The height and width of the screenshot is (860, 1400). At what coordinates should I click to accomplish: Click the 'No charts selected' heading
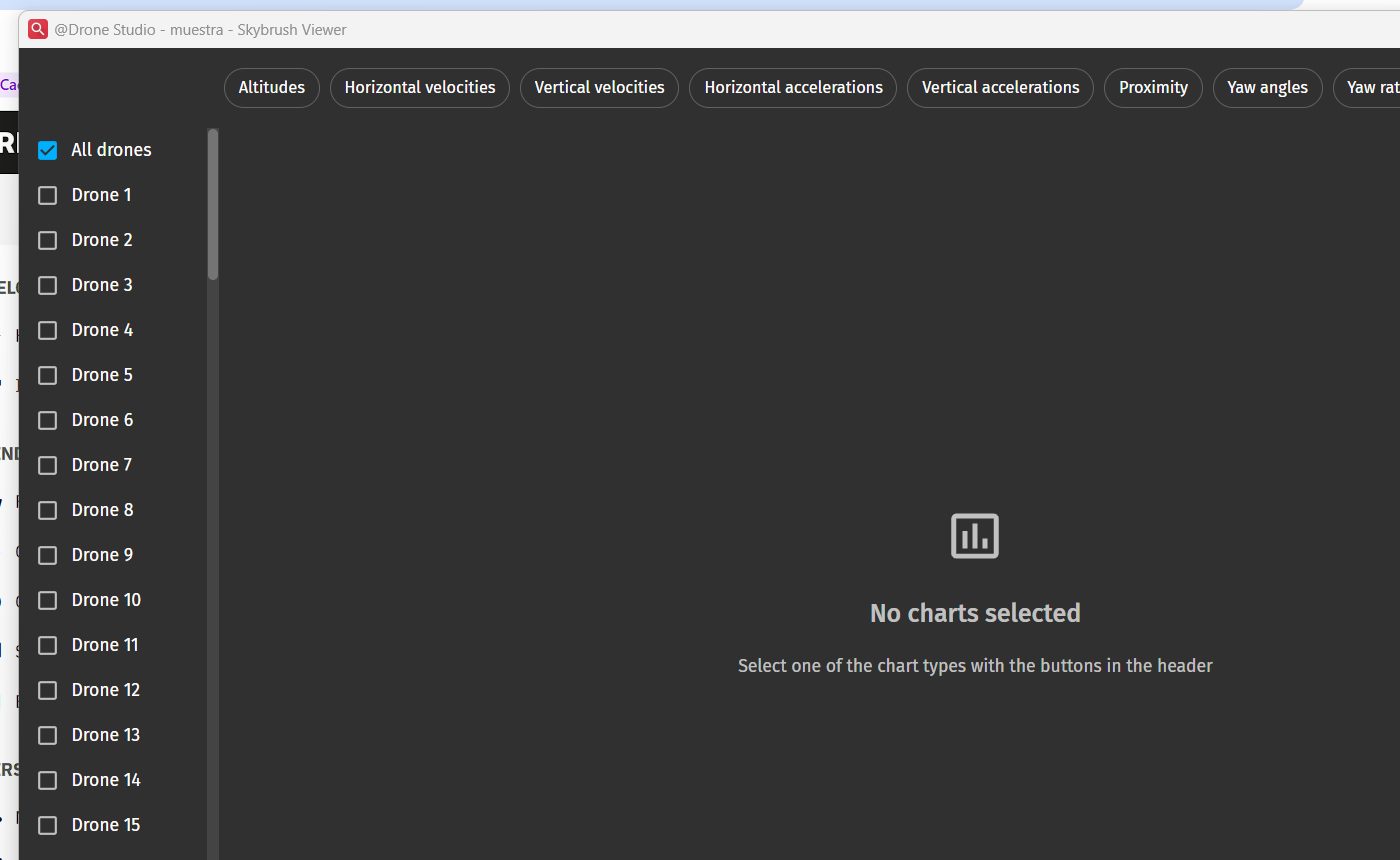975,613
